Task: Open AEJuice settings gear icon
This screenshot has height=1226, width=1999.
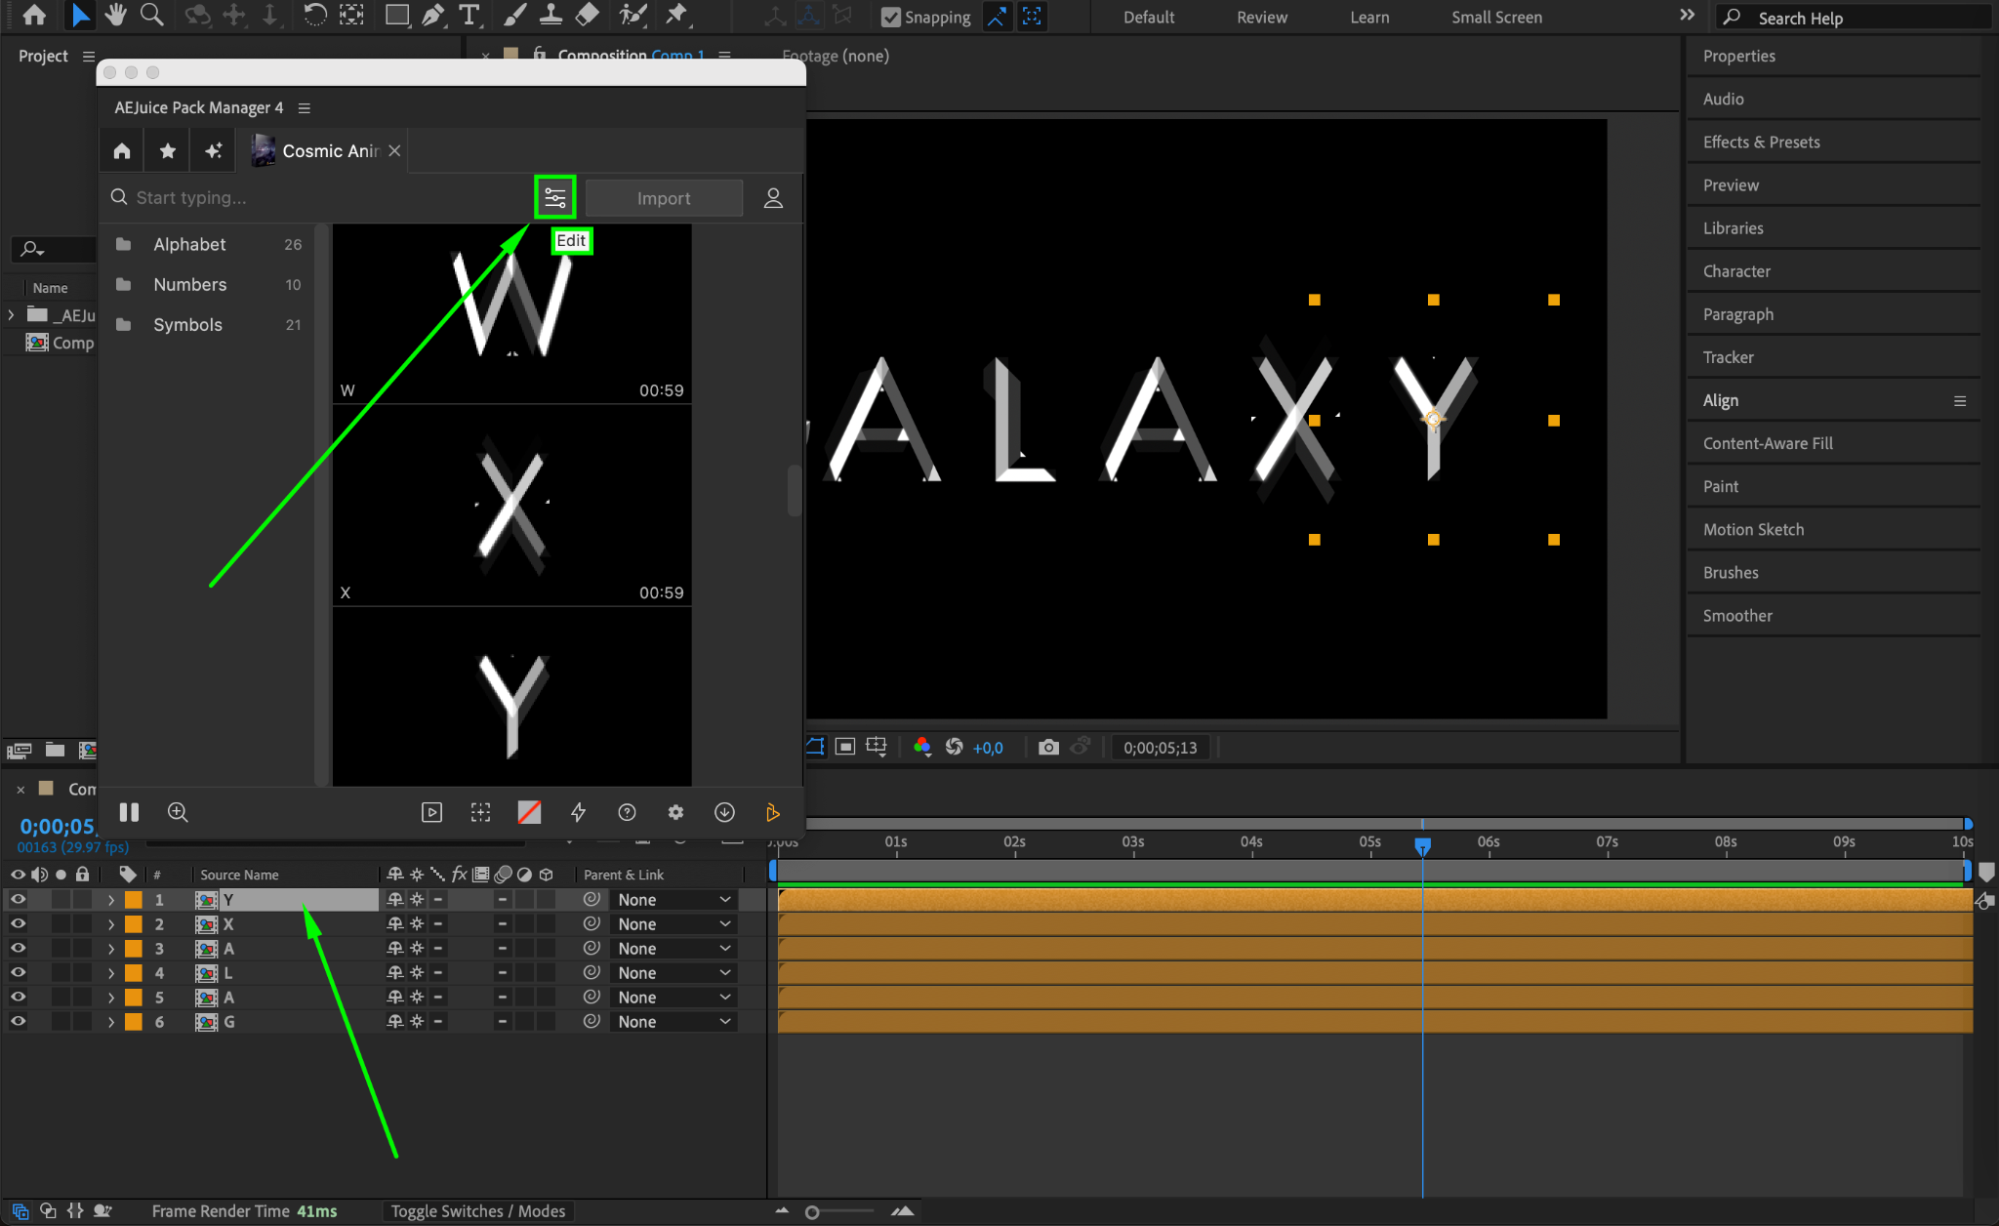Action: tap(676, 812)
